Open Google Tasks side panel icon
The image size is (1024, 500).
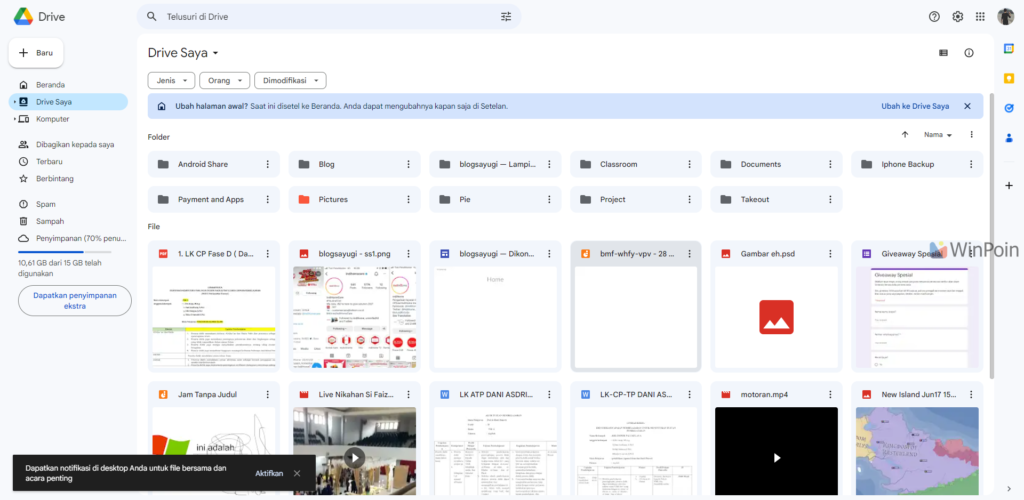coord(1009,108)
